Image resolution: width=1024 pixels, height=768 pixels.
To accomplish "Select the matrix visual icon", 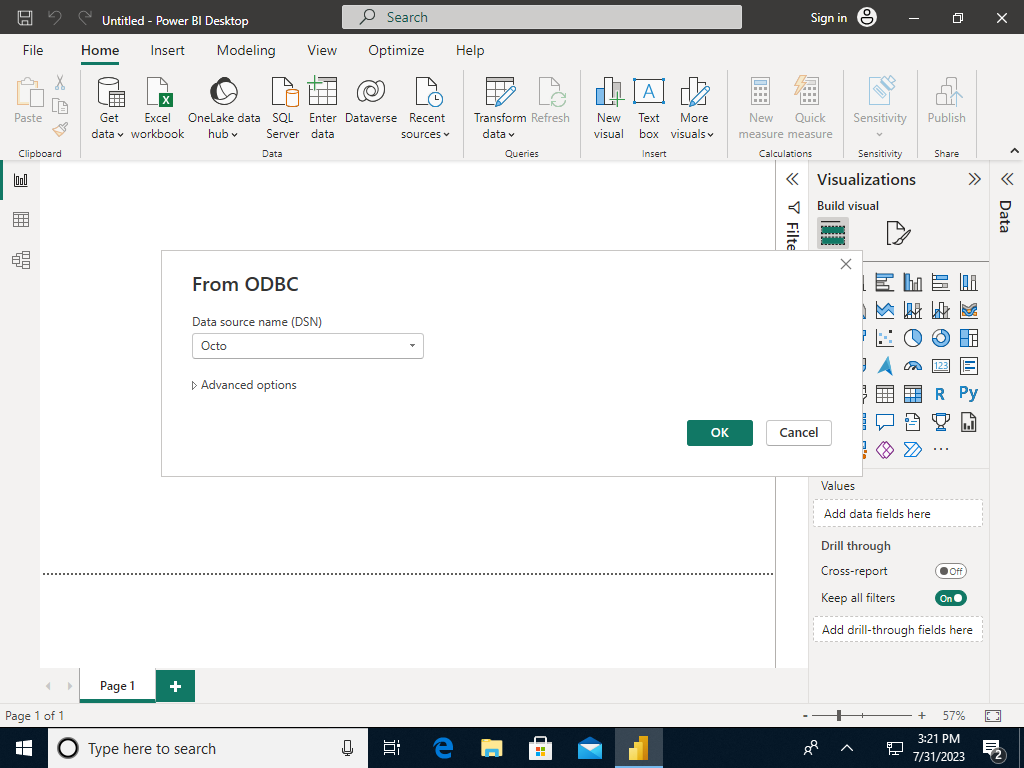I will point(913,394).
